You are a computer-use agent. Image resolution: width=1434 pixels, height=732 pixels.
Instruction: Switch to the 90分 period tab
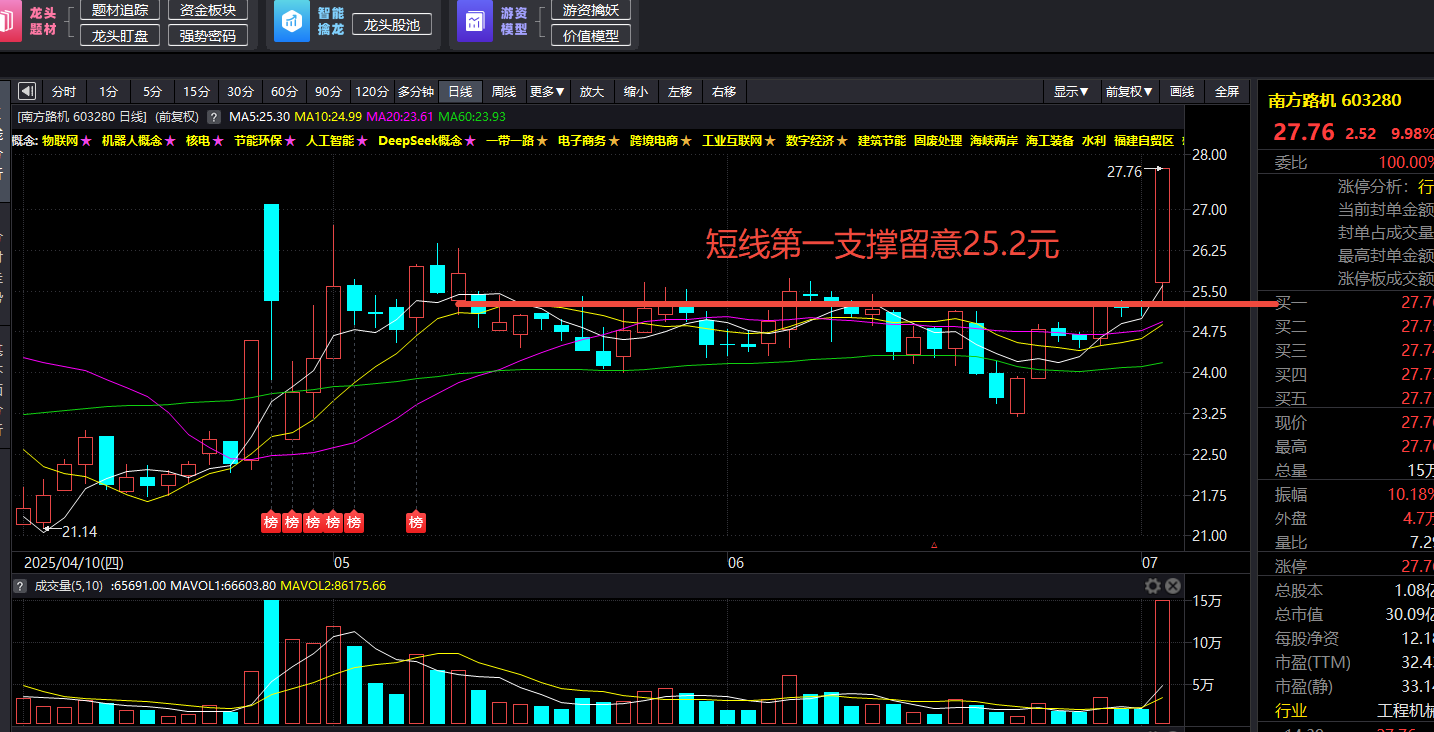pyautogui.click(x=328, y=92)
